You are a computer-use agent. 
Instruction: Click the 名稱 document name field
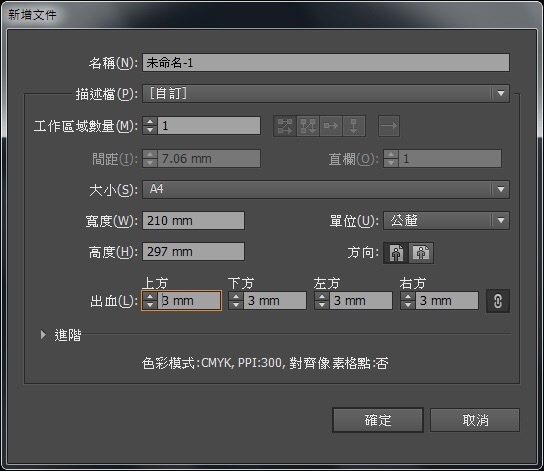[326, 63]
